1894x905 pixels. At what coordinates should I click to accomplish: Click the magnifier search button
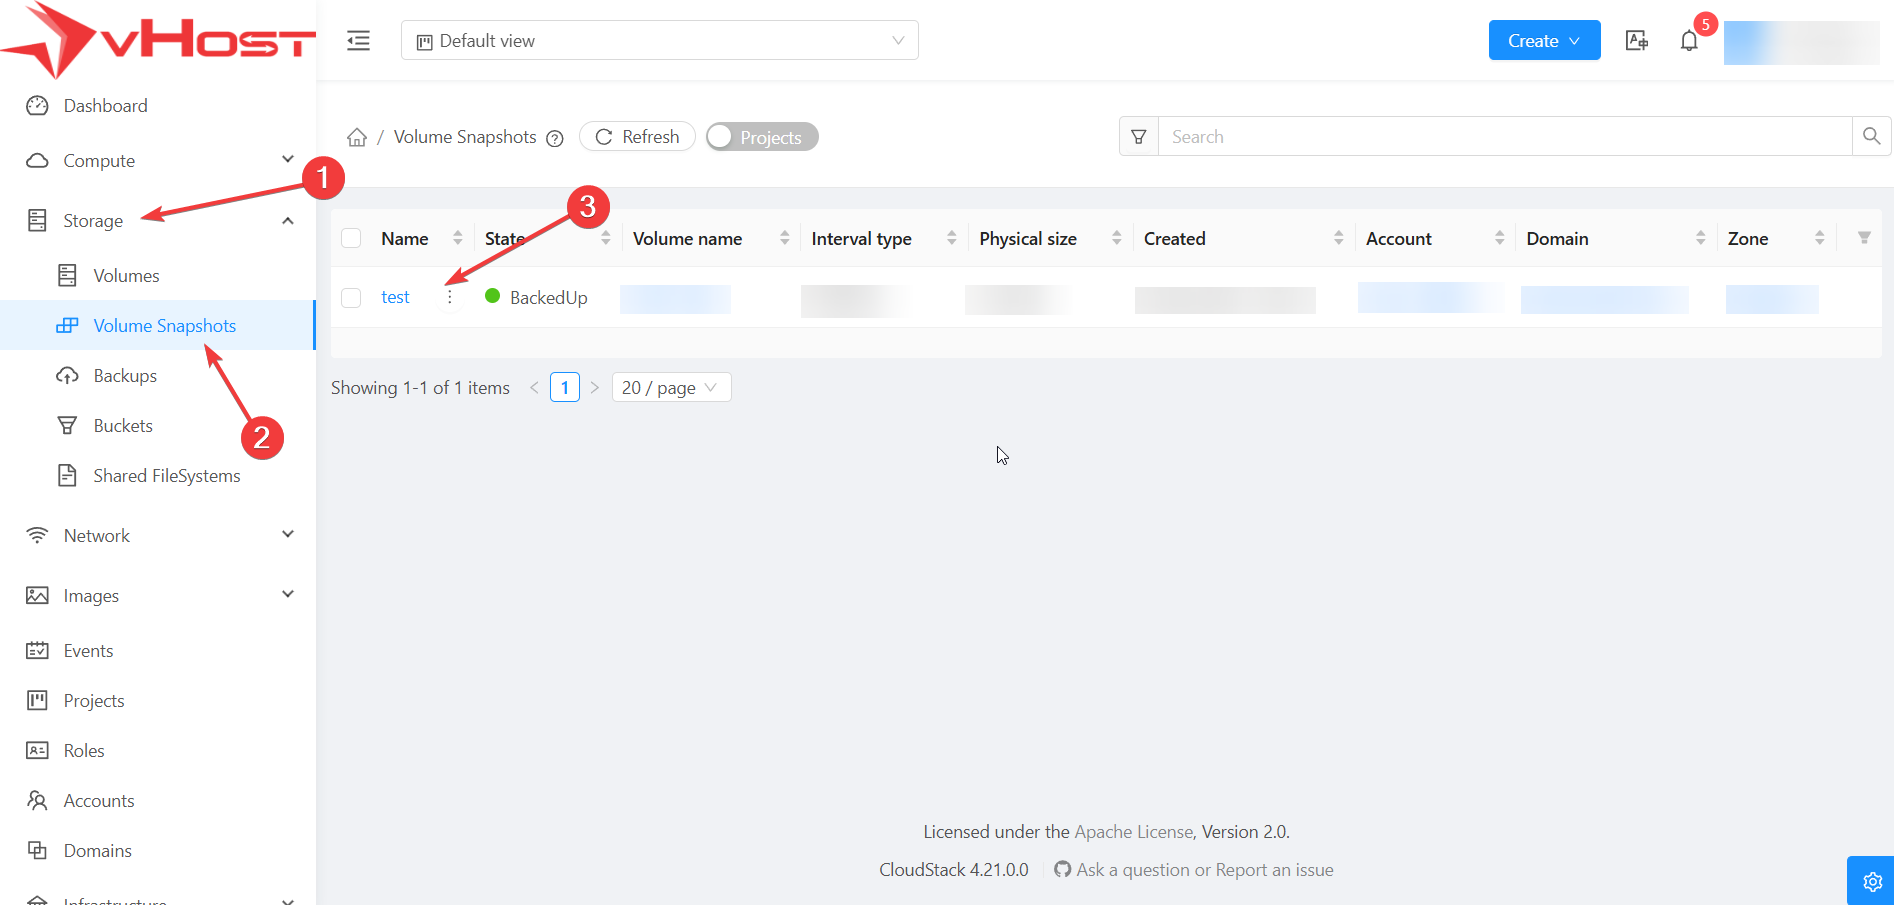1871,137
